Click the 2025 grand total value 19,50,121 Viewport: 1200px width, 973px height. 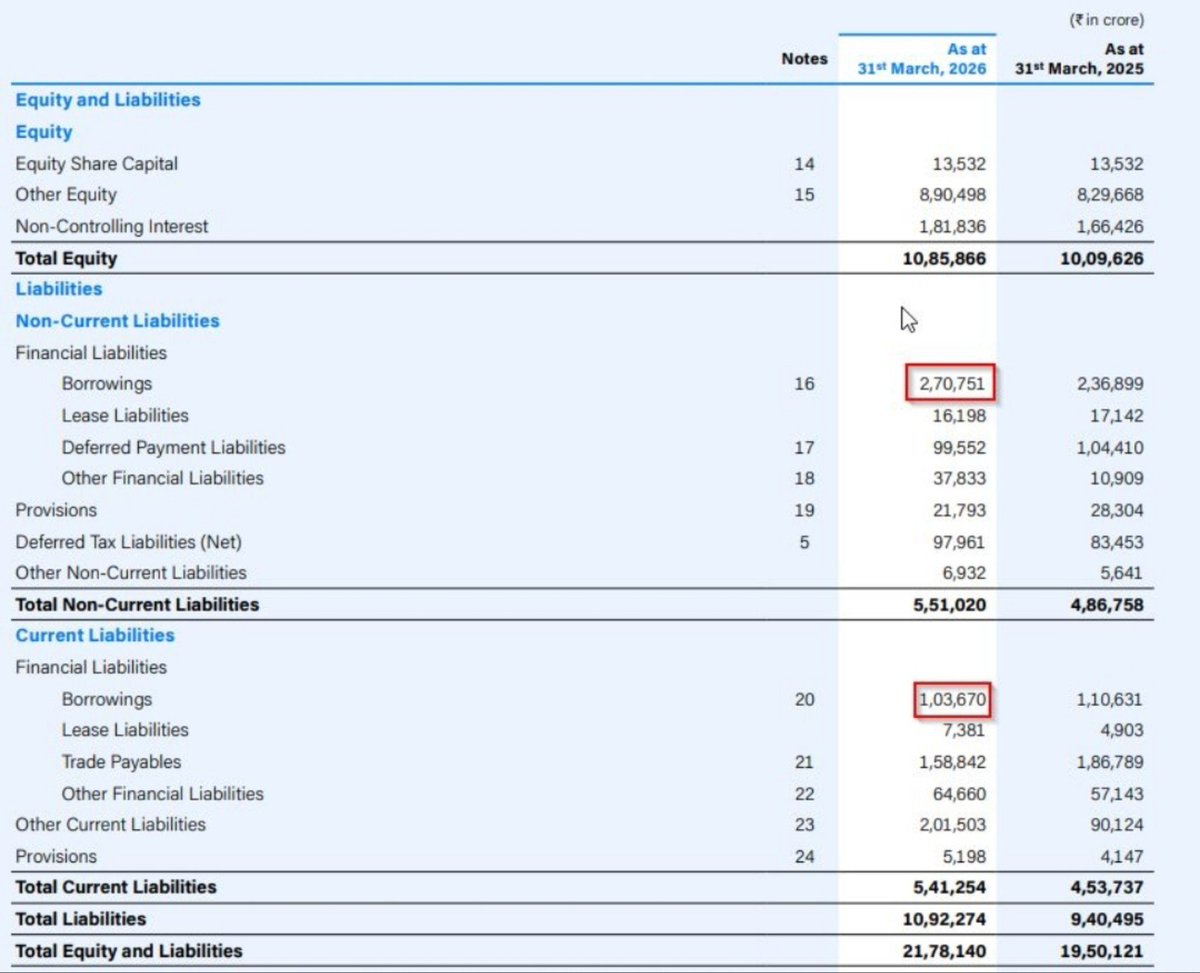[x=1103, y=951]
